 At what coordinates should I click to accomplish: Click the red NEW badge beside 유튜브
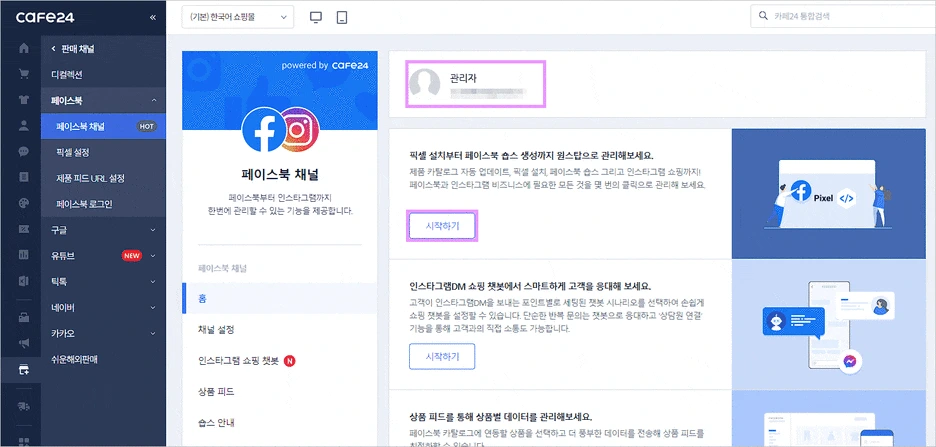point(131,256)
